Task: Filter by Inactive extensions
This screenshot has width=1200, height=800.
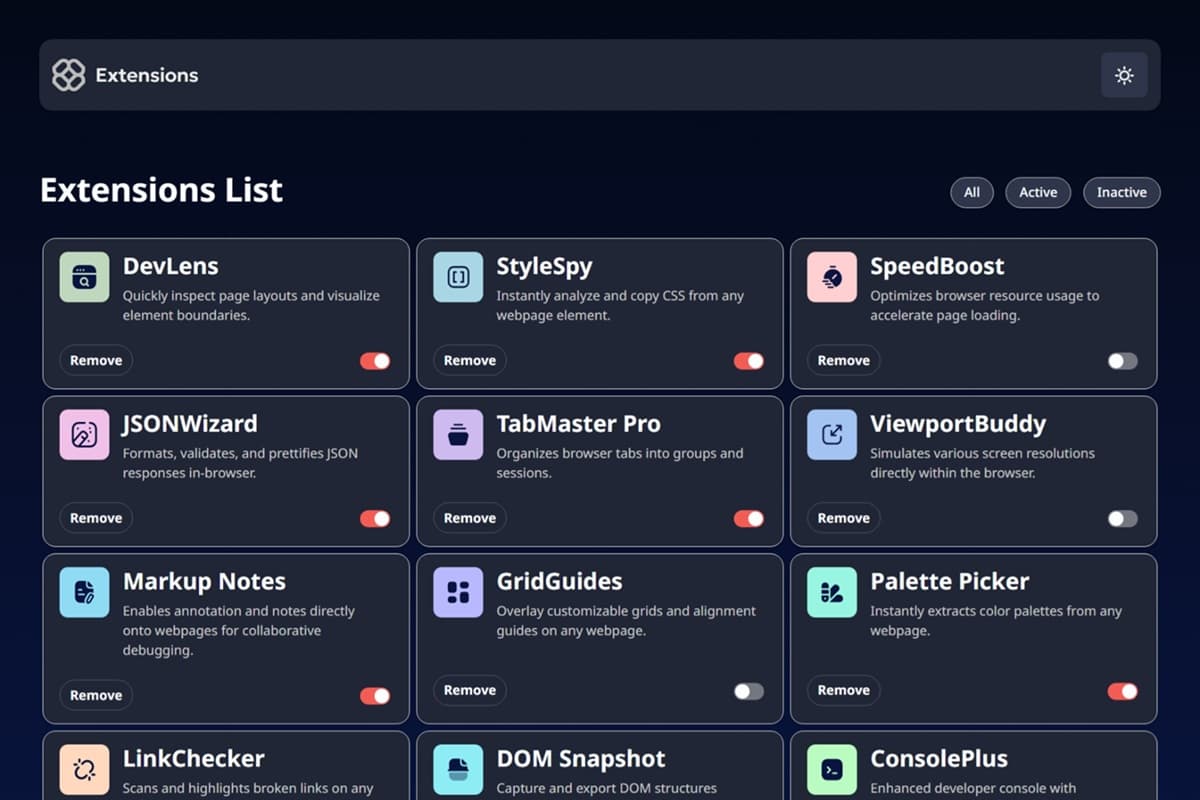Action: click(x=1122, y=193)
